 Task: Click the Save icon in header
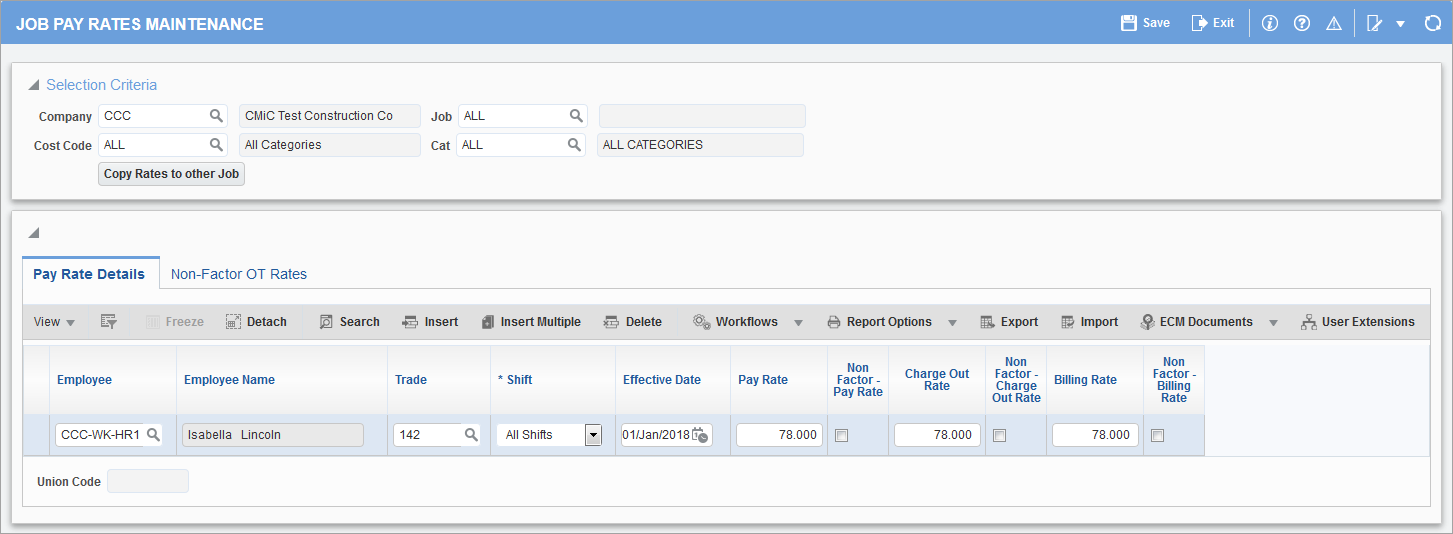tap(1130, 23)
